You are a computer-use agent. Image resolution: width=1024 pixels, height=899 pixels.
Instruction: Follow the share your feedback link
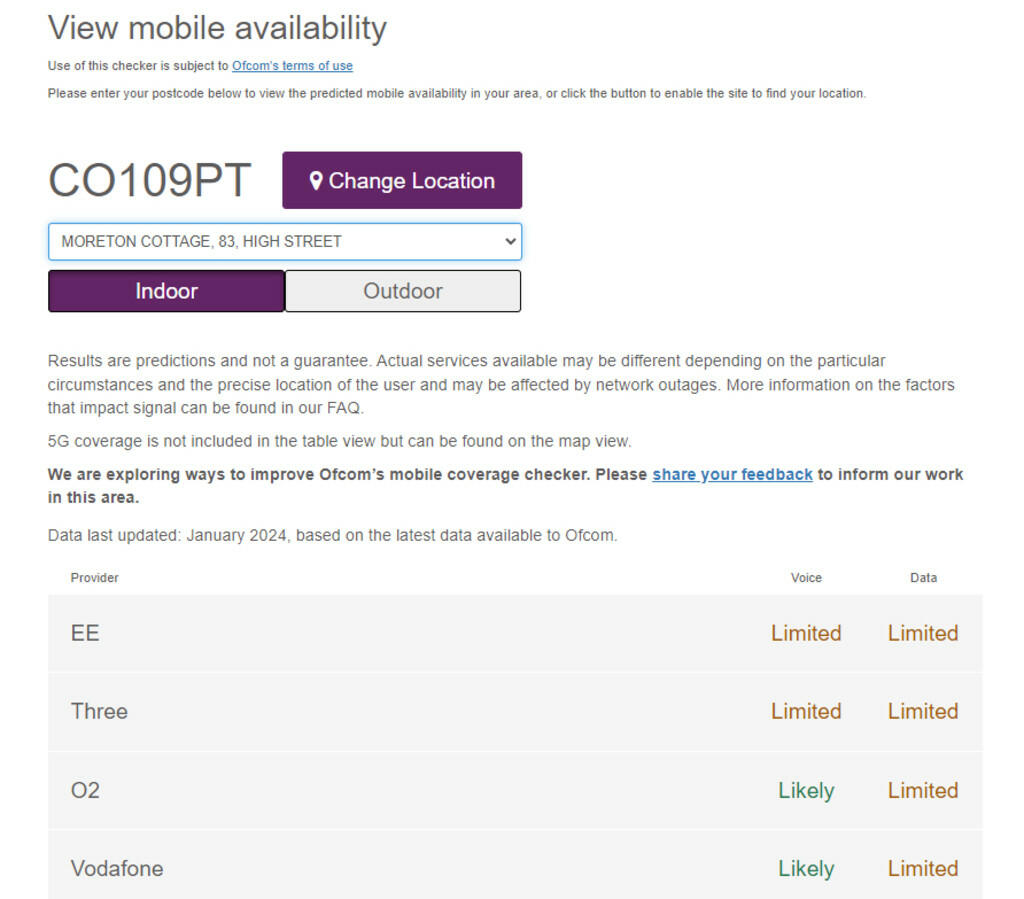[x=732, y=474]
